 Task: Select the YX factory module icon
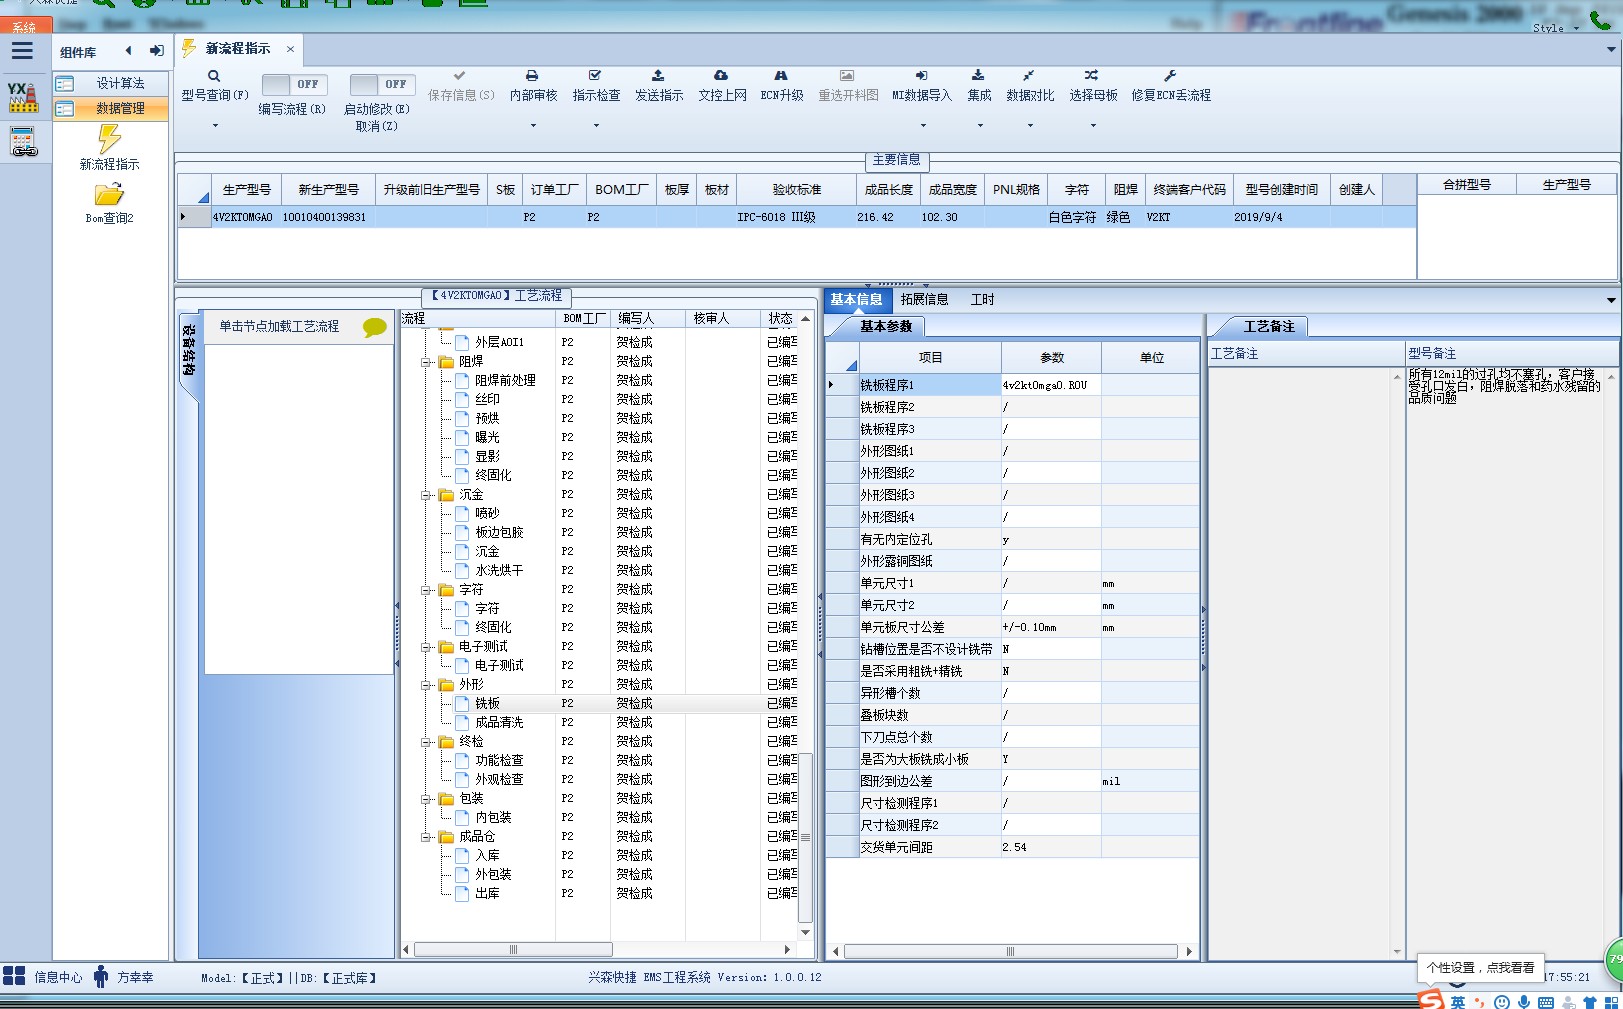point(22,96)
